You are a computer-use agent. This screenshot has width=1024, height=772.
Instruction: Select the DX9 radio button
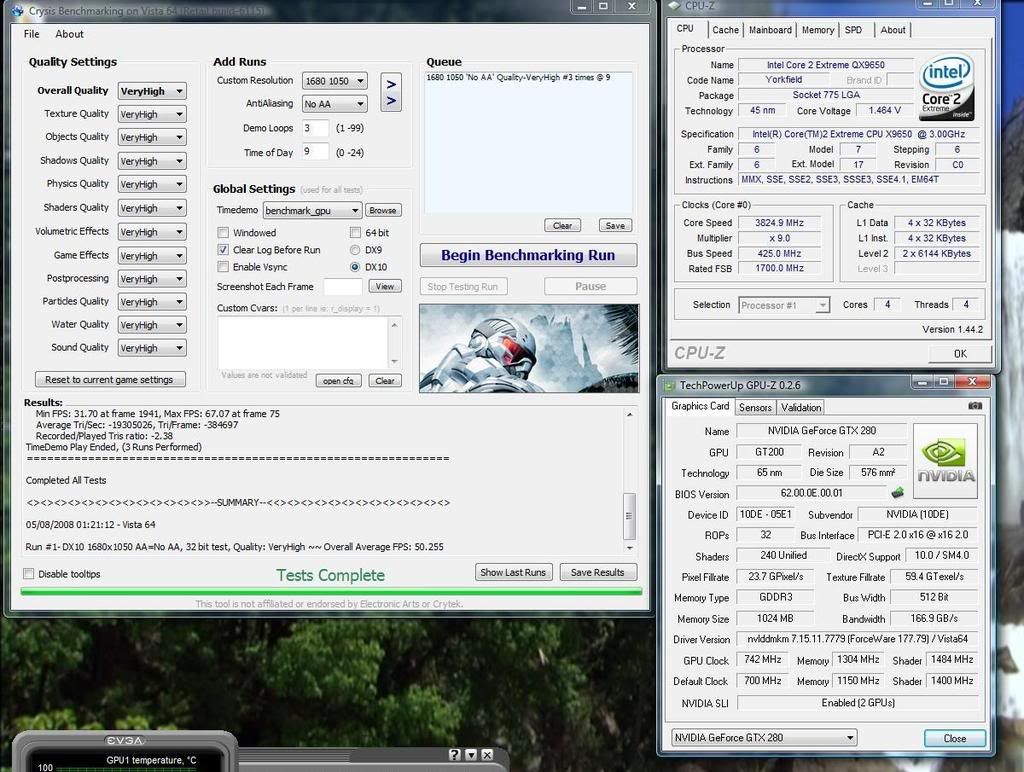click(355, 250)
